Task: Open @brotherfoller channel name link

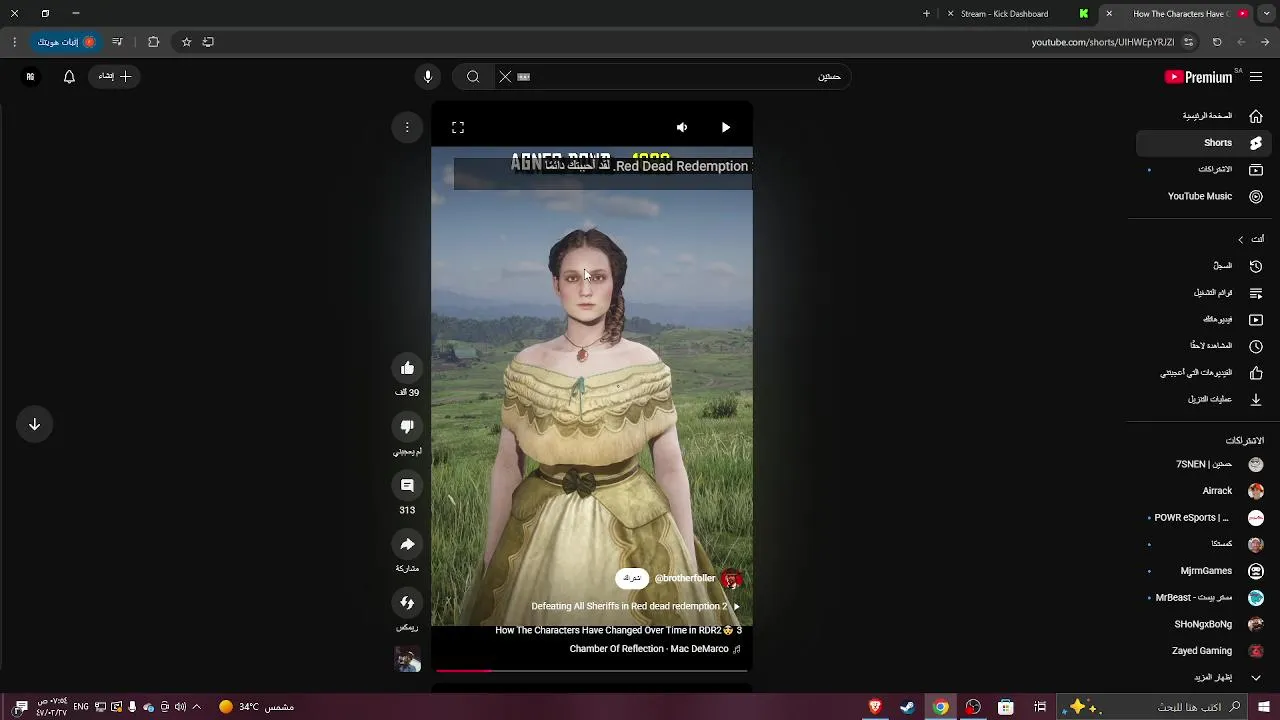Action: click(685, 578)
